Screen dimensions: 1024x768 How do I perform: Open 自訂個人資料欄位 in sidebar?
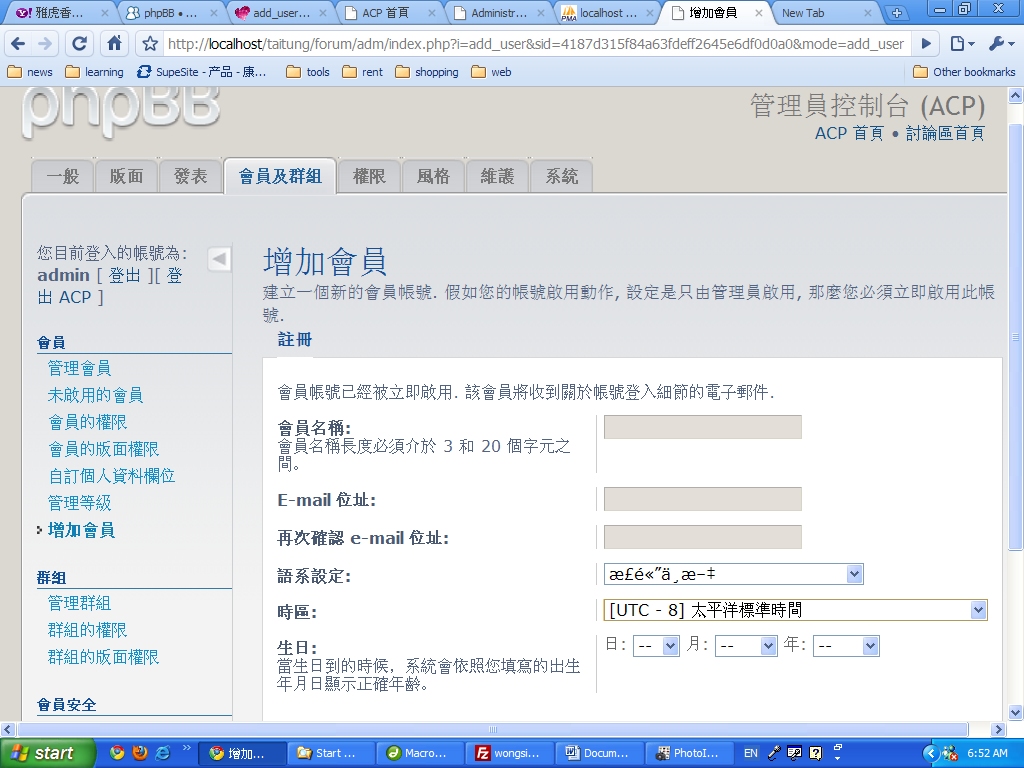[x=112, y=476]
